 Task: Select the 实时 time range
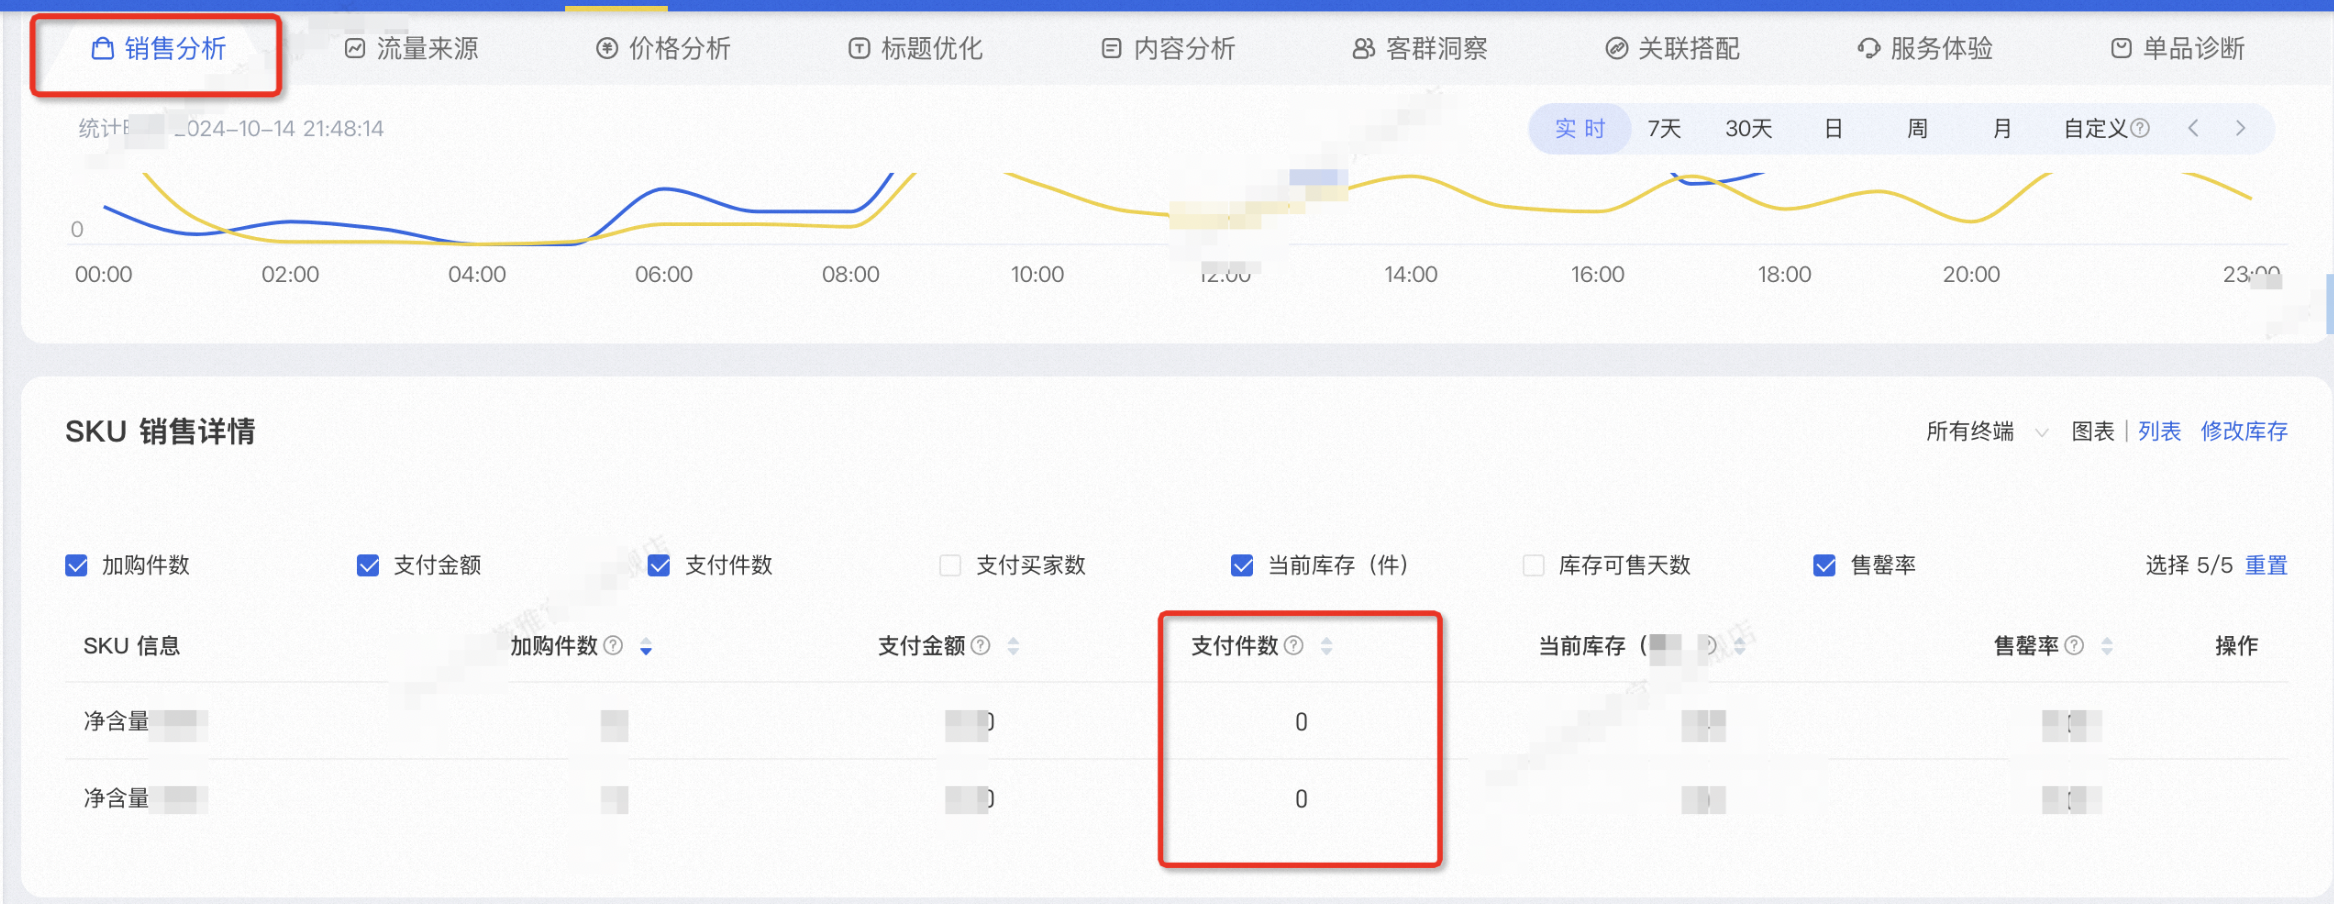click(x=1579, y=129)
